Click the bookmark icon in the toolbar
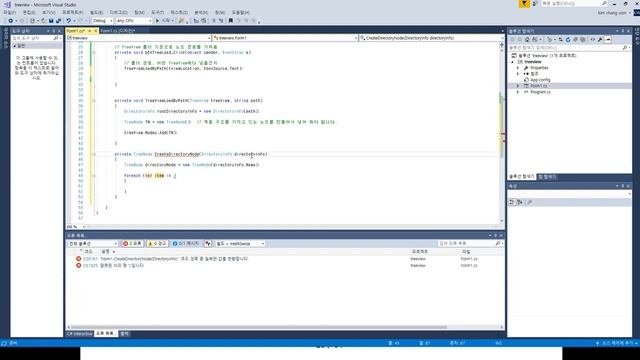The height and width of the screenshot is (360, 640). [231, 20]
